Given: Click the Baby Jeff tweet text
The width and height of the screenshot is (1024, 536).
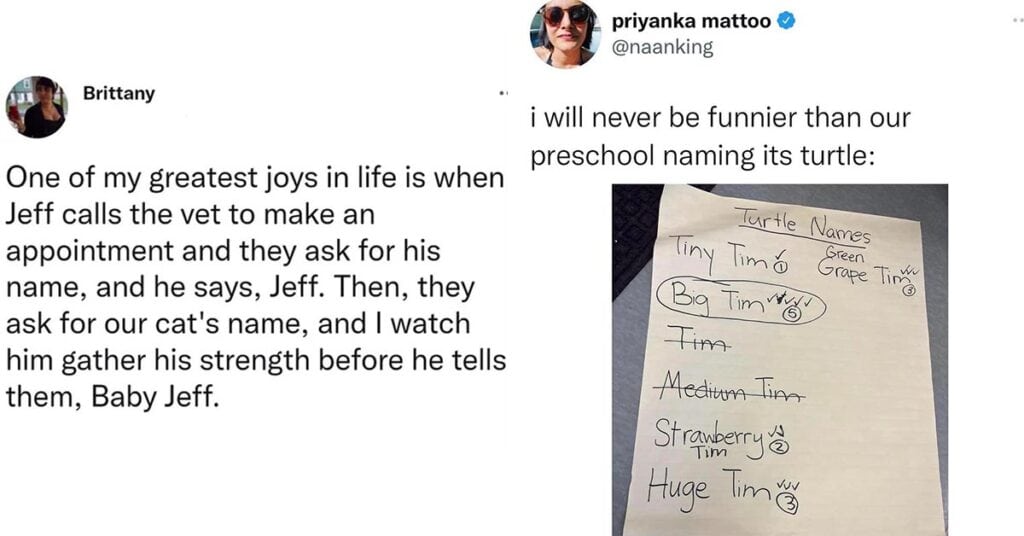Looking at the screenshot, I should [255, 287].
